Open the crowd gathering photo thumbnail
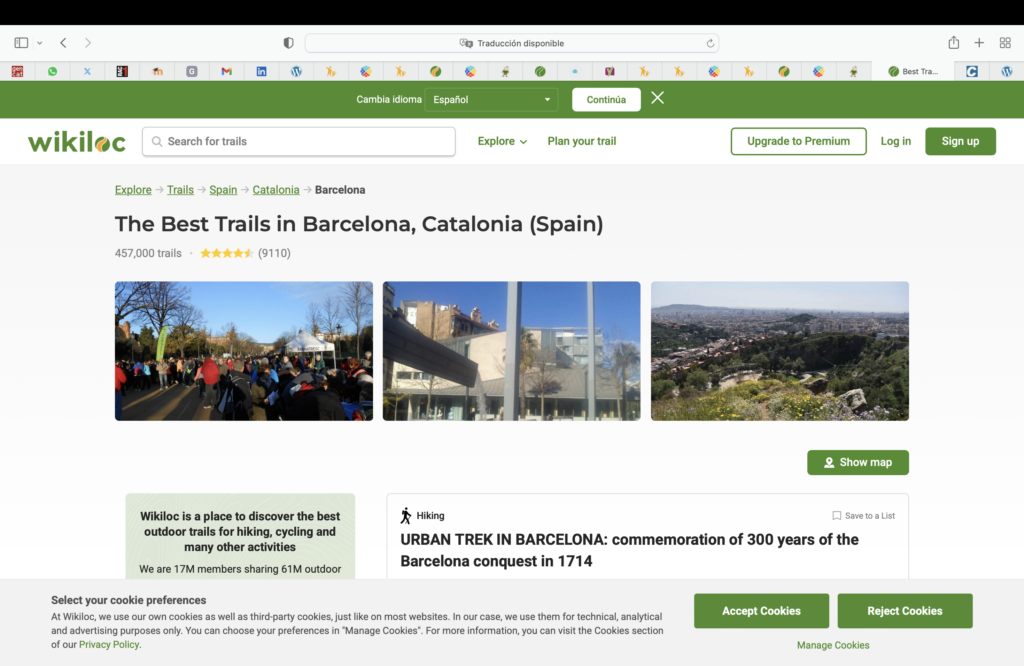Screen dimensions: 1024x666 (x=244, y=351)
